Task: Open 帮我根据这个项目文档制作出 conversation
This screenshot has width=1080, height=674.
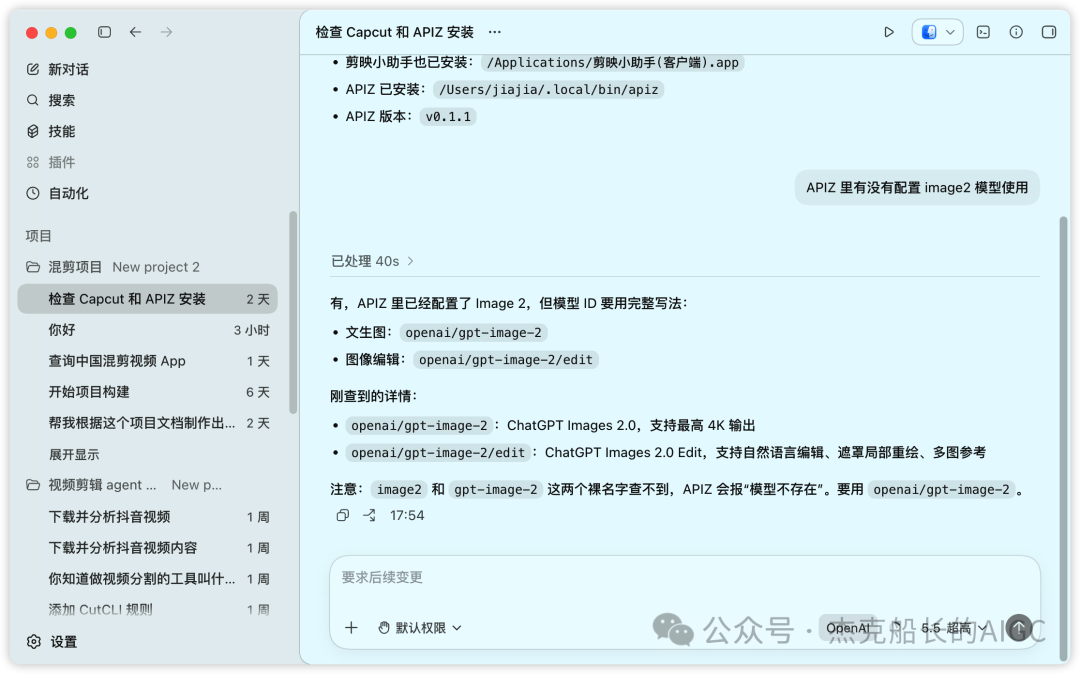Action: click(148, 423)
